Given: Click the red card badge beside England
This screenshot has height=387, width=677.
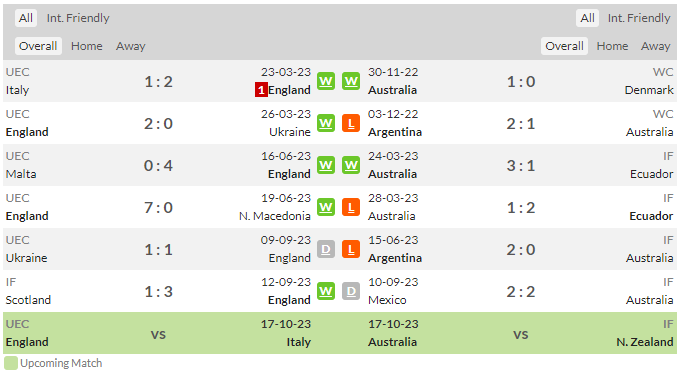Looking at the screenshot, I should (261, 90).
